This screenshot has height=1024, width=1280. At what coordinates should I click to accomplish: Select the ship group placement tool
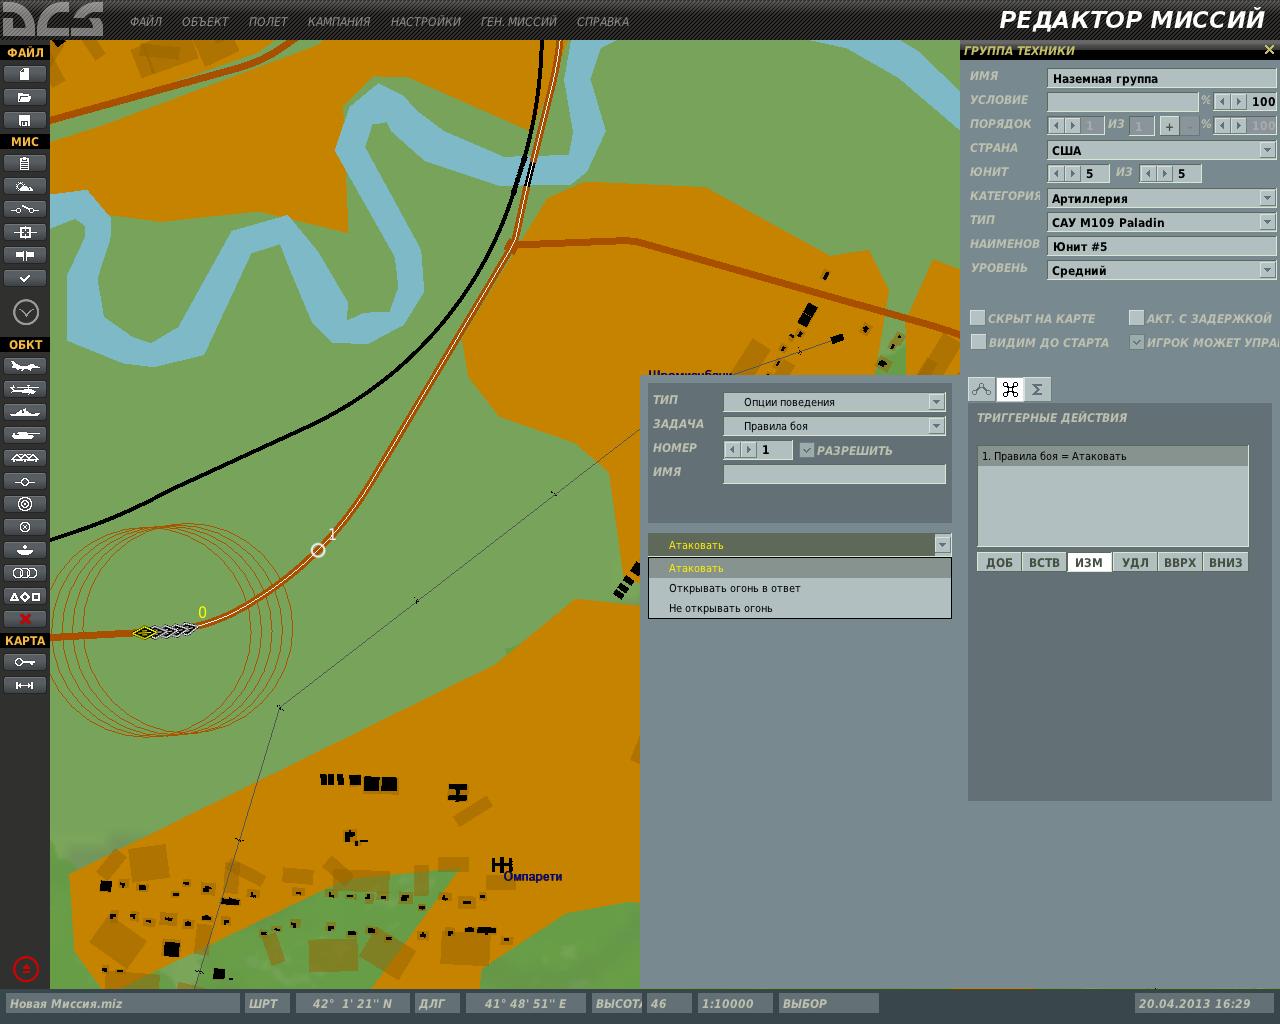pyautogui.click(x=25, y=412)
